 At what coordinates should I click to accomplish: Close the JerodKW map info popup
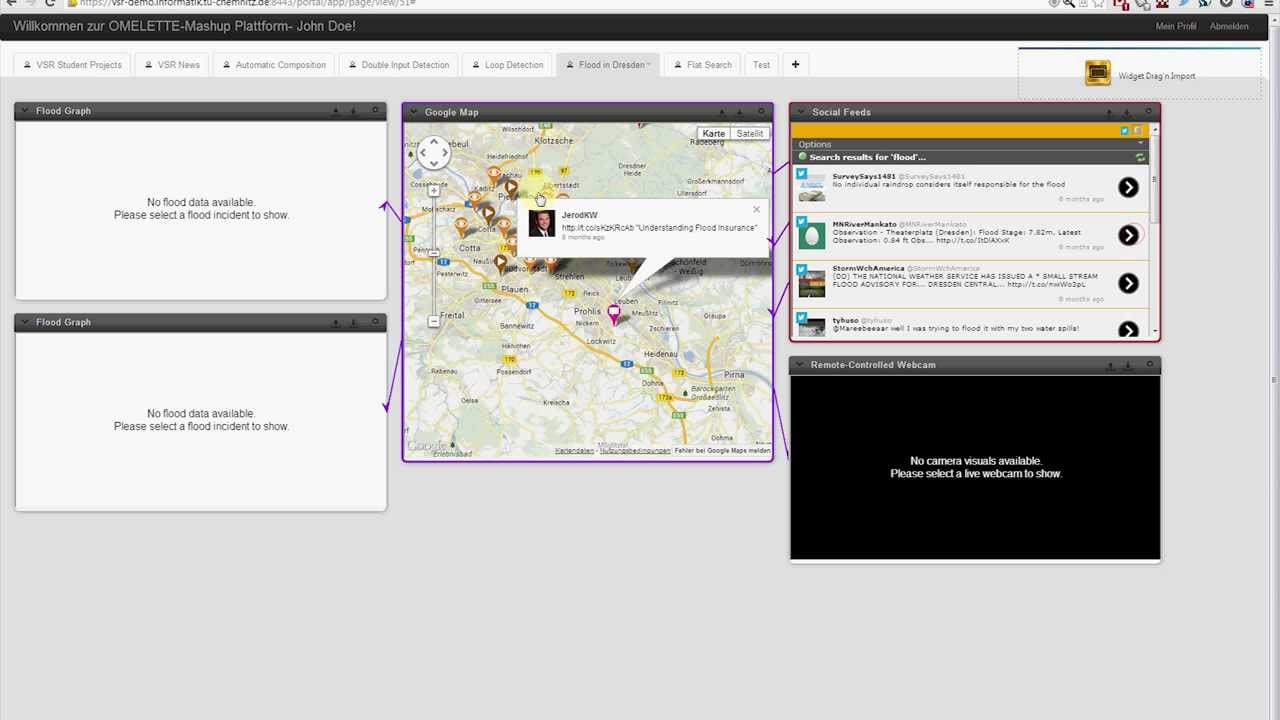pos(756,209)
